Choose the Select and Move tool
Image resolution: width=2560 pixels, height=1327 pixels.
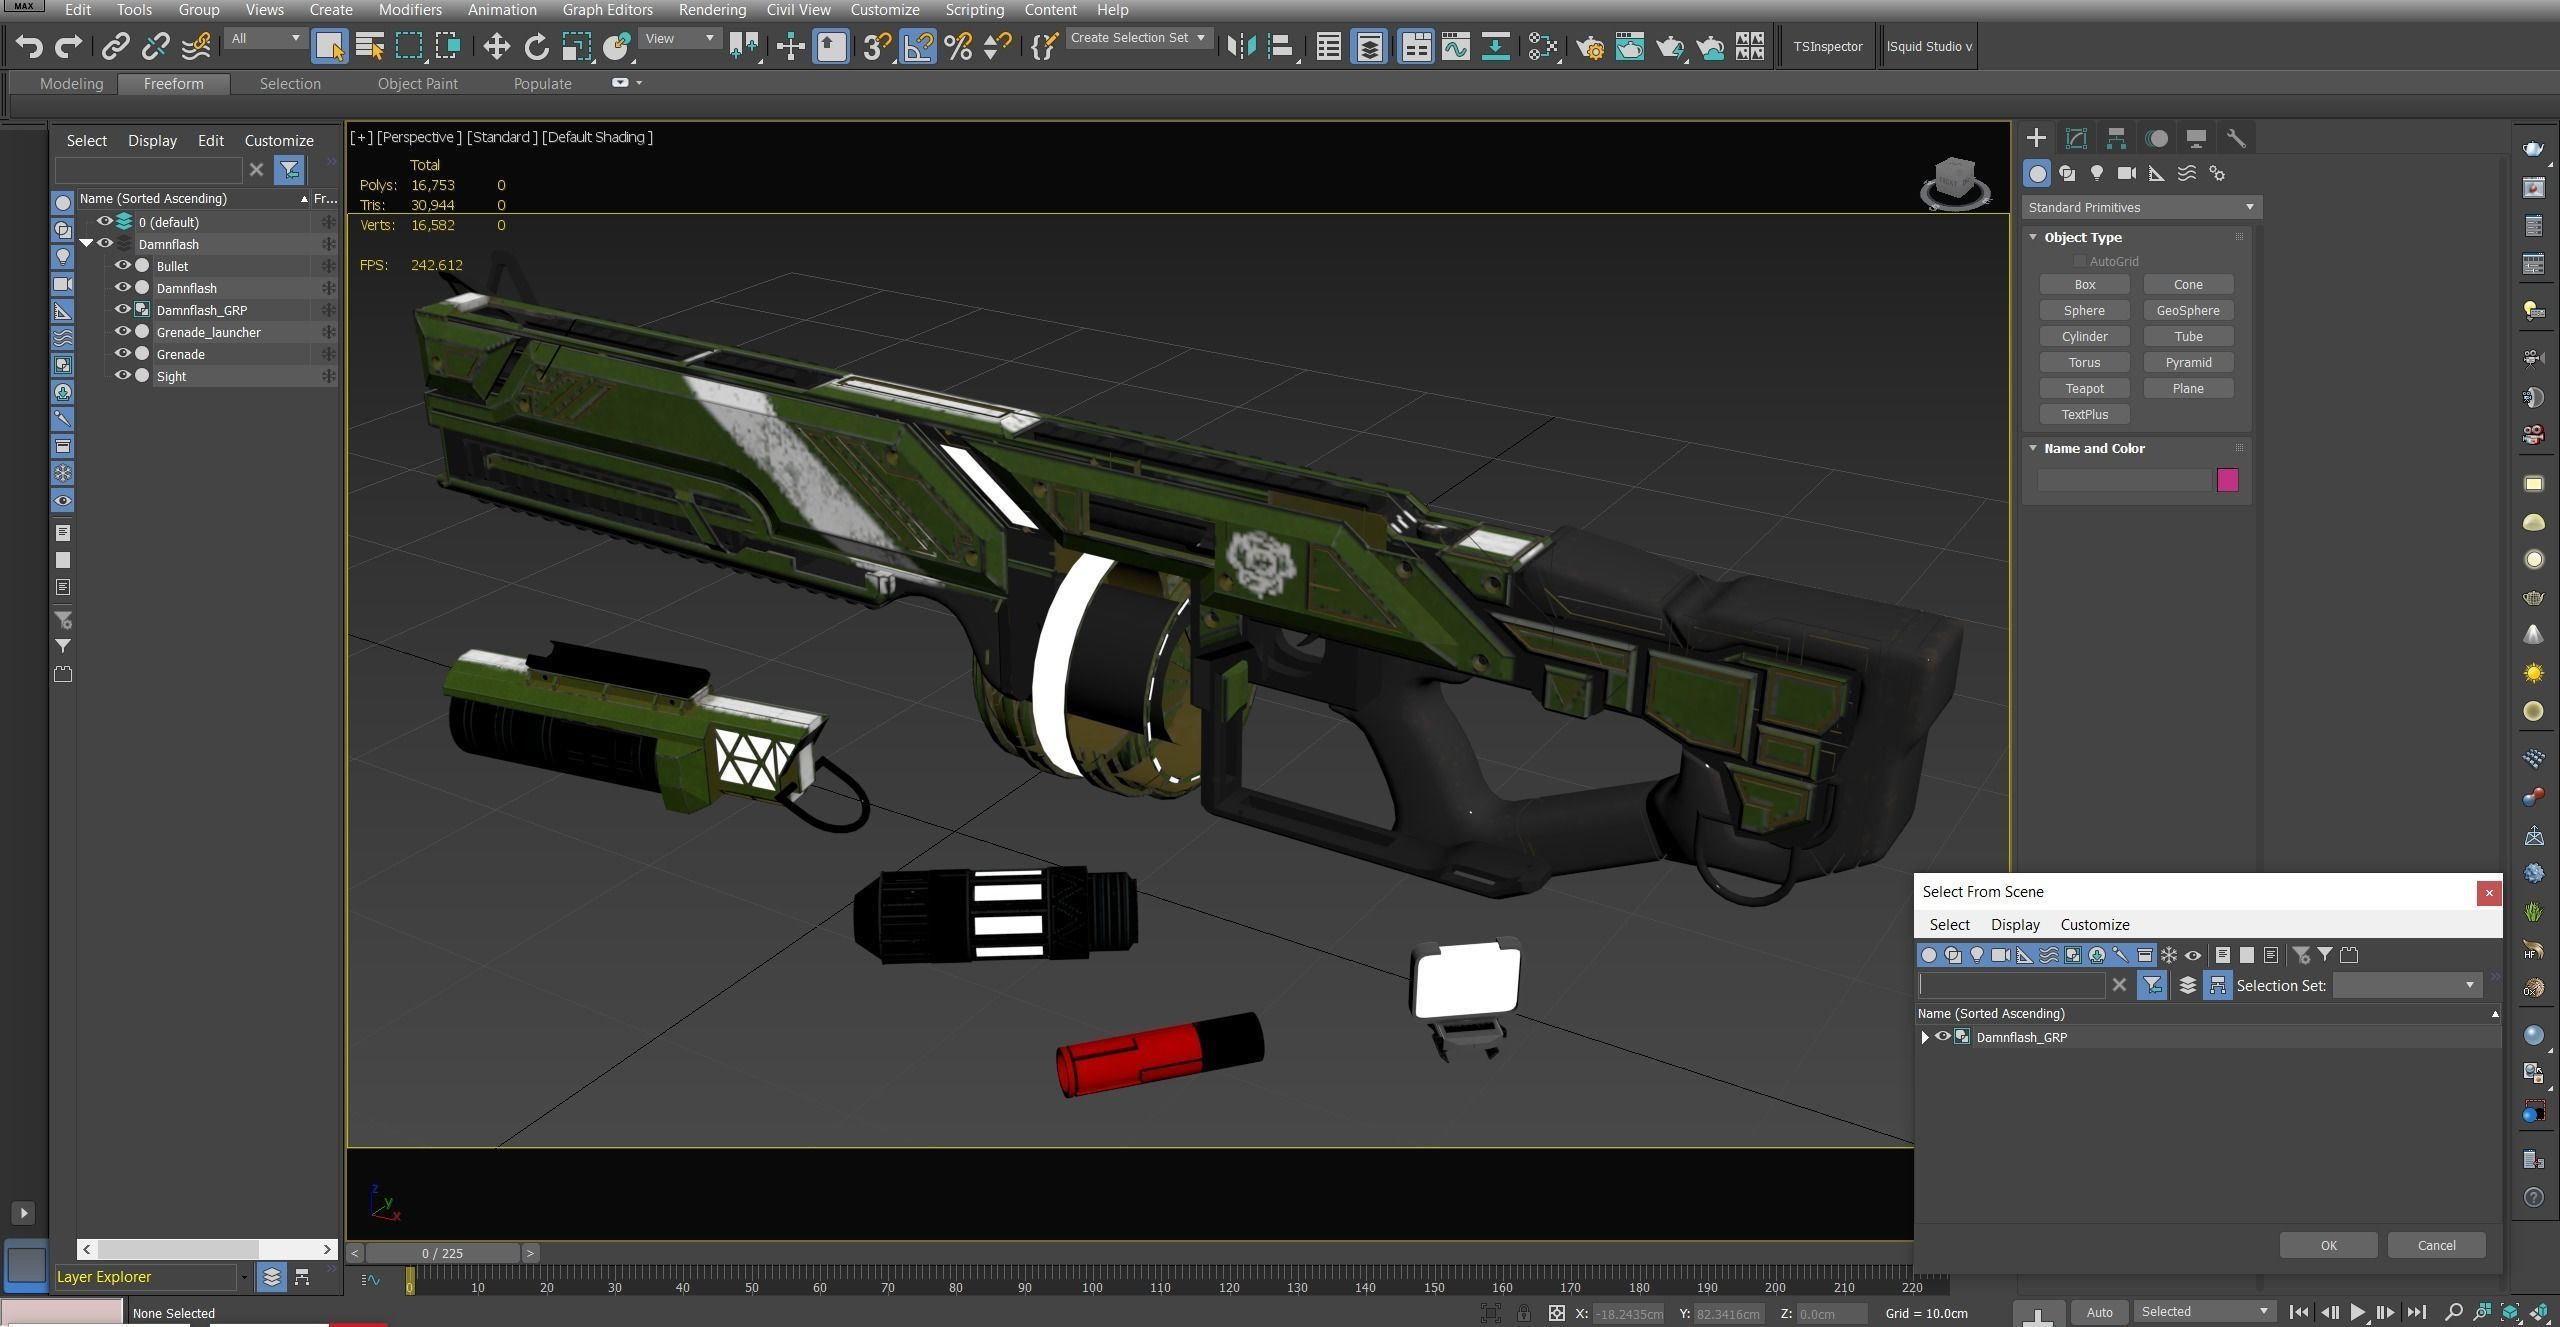pyautogui.click(x=496, y=46)
